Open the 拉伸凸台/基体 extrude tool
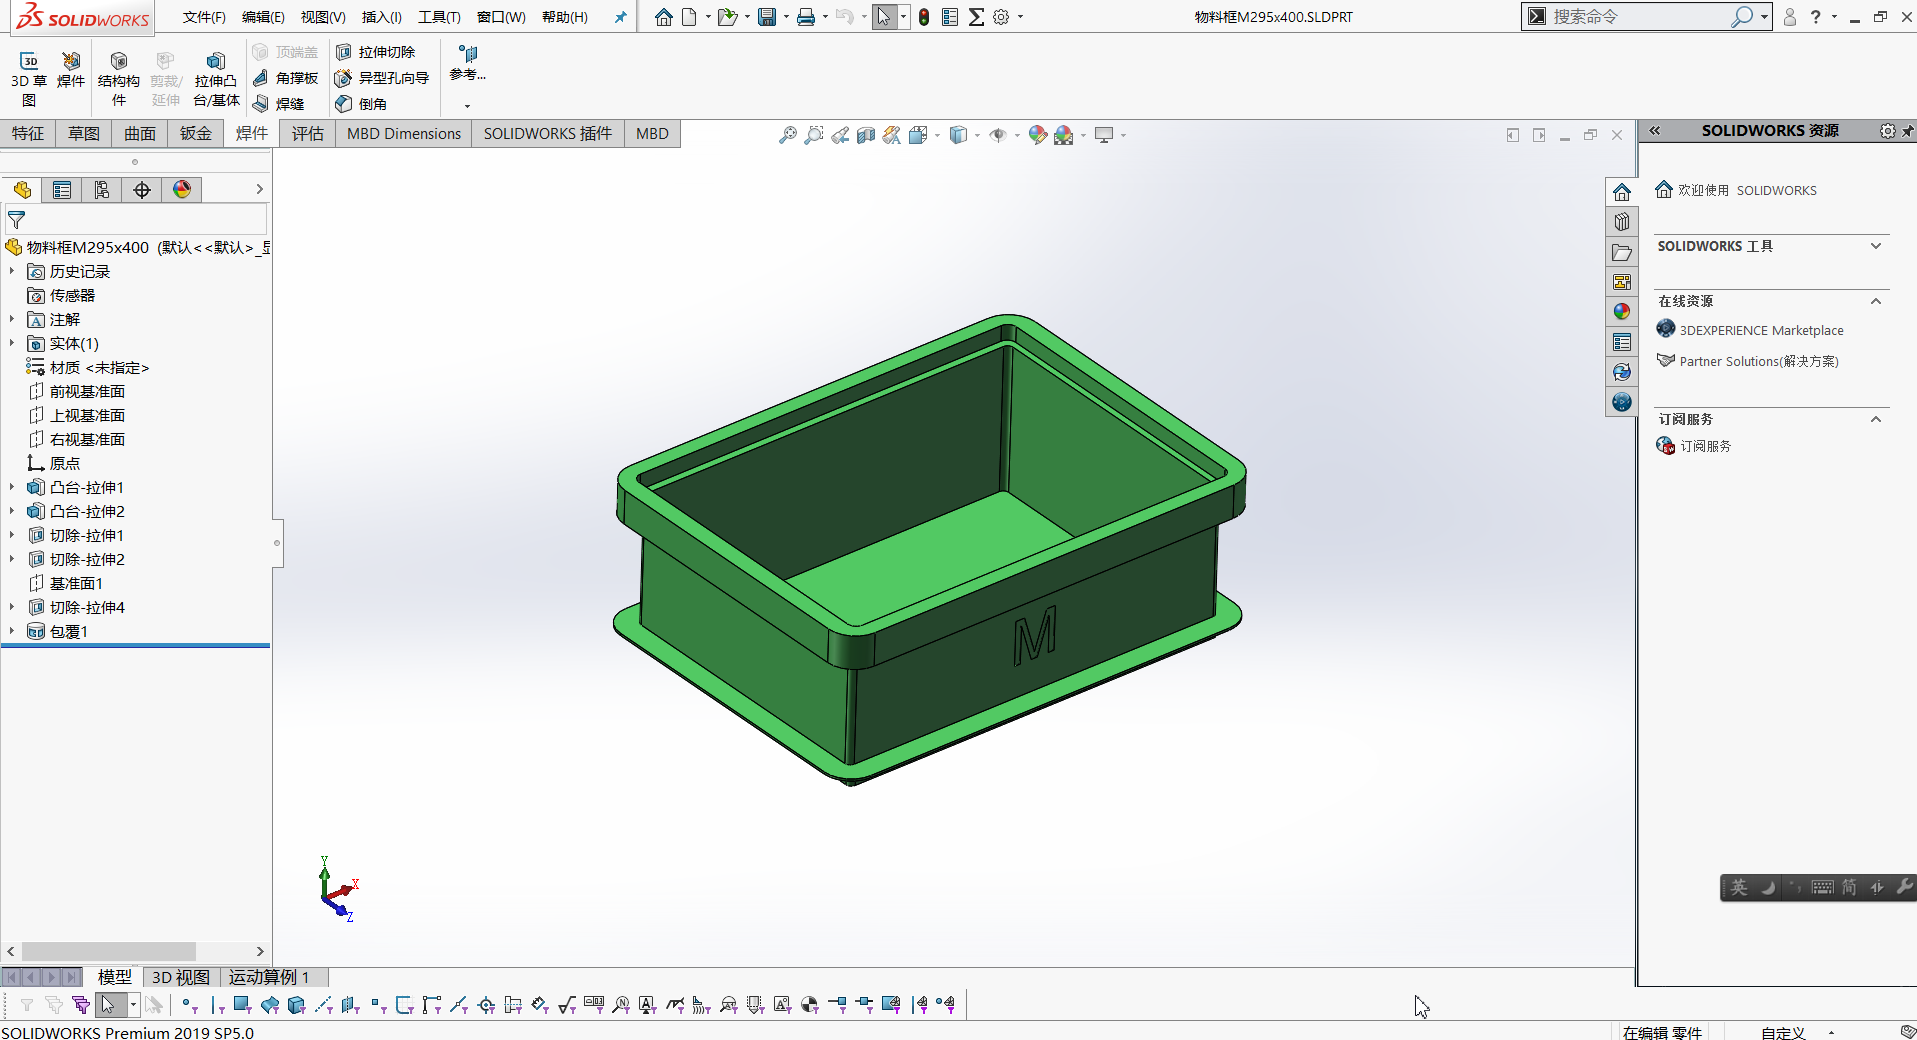 click(216, 79)
